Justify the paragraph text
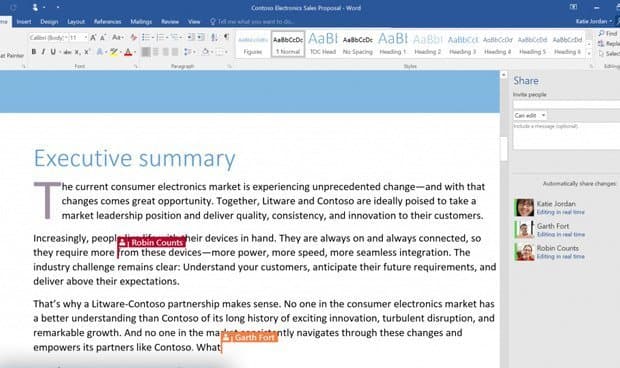 pyautogui.click(x=175, y=52)
